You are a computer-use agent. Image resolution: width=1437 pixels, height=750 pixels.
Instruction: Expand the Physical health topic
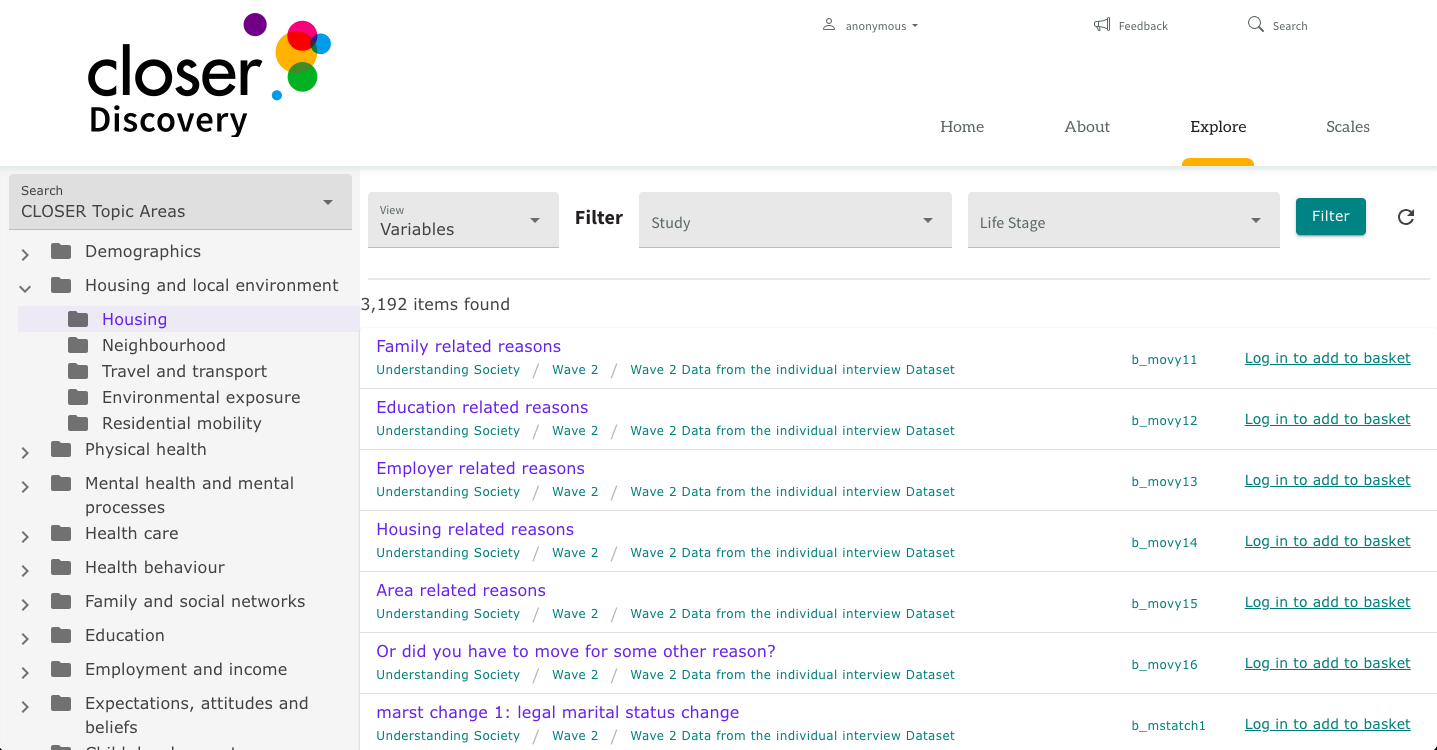[x=24, y=451]
